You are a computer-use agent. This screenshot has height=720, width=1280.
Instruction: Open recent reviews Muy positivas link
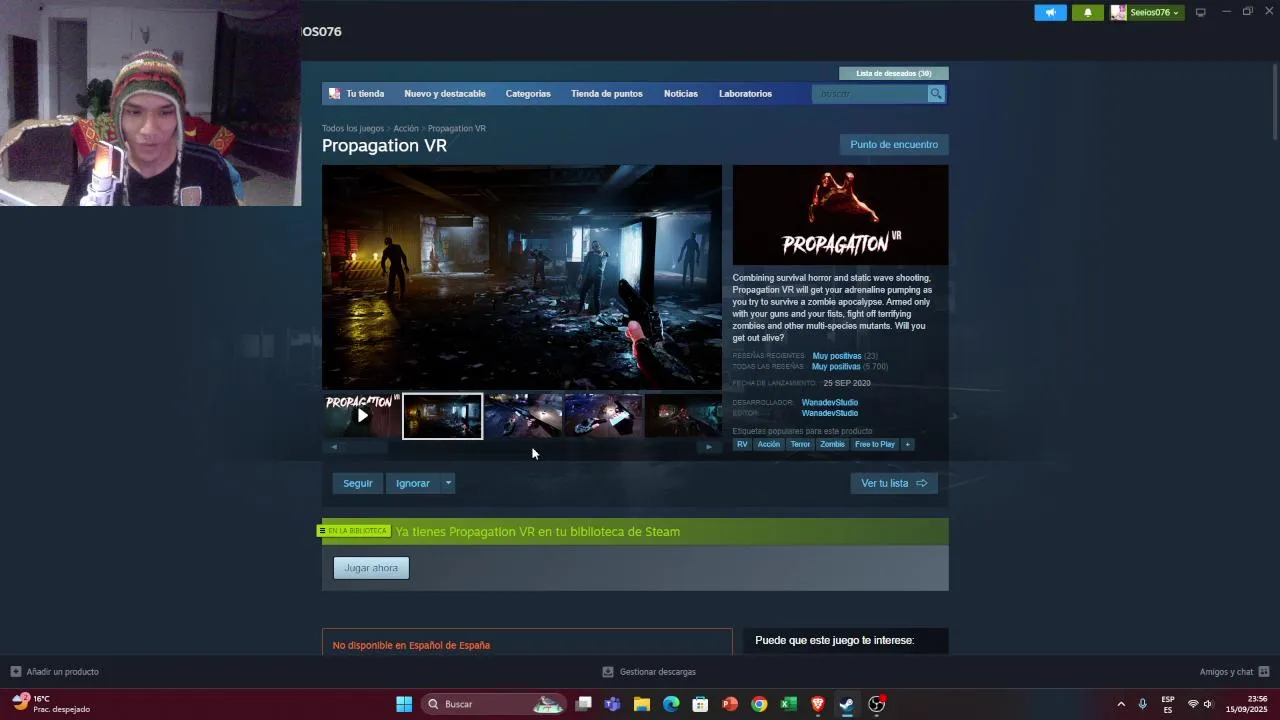point(836,356)
